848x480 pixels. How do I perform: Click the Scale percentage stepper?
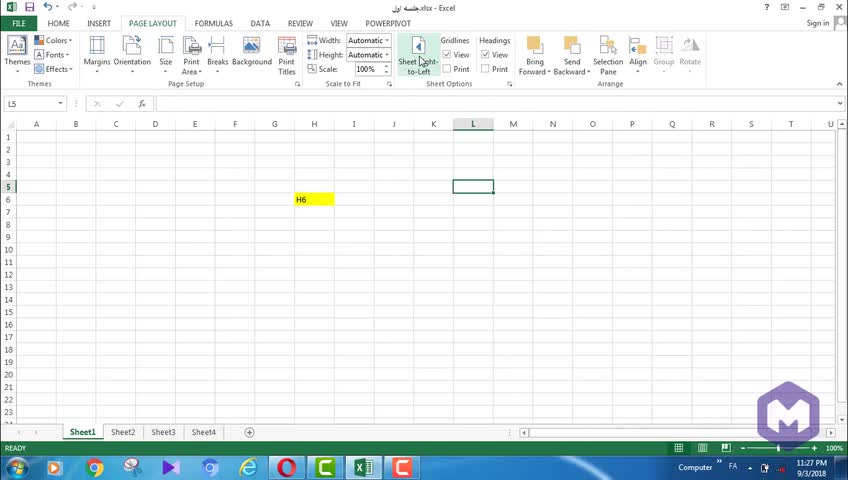click(386, 69)
